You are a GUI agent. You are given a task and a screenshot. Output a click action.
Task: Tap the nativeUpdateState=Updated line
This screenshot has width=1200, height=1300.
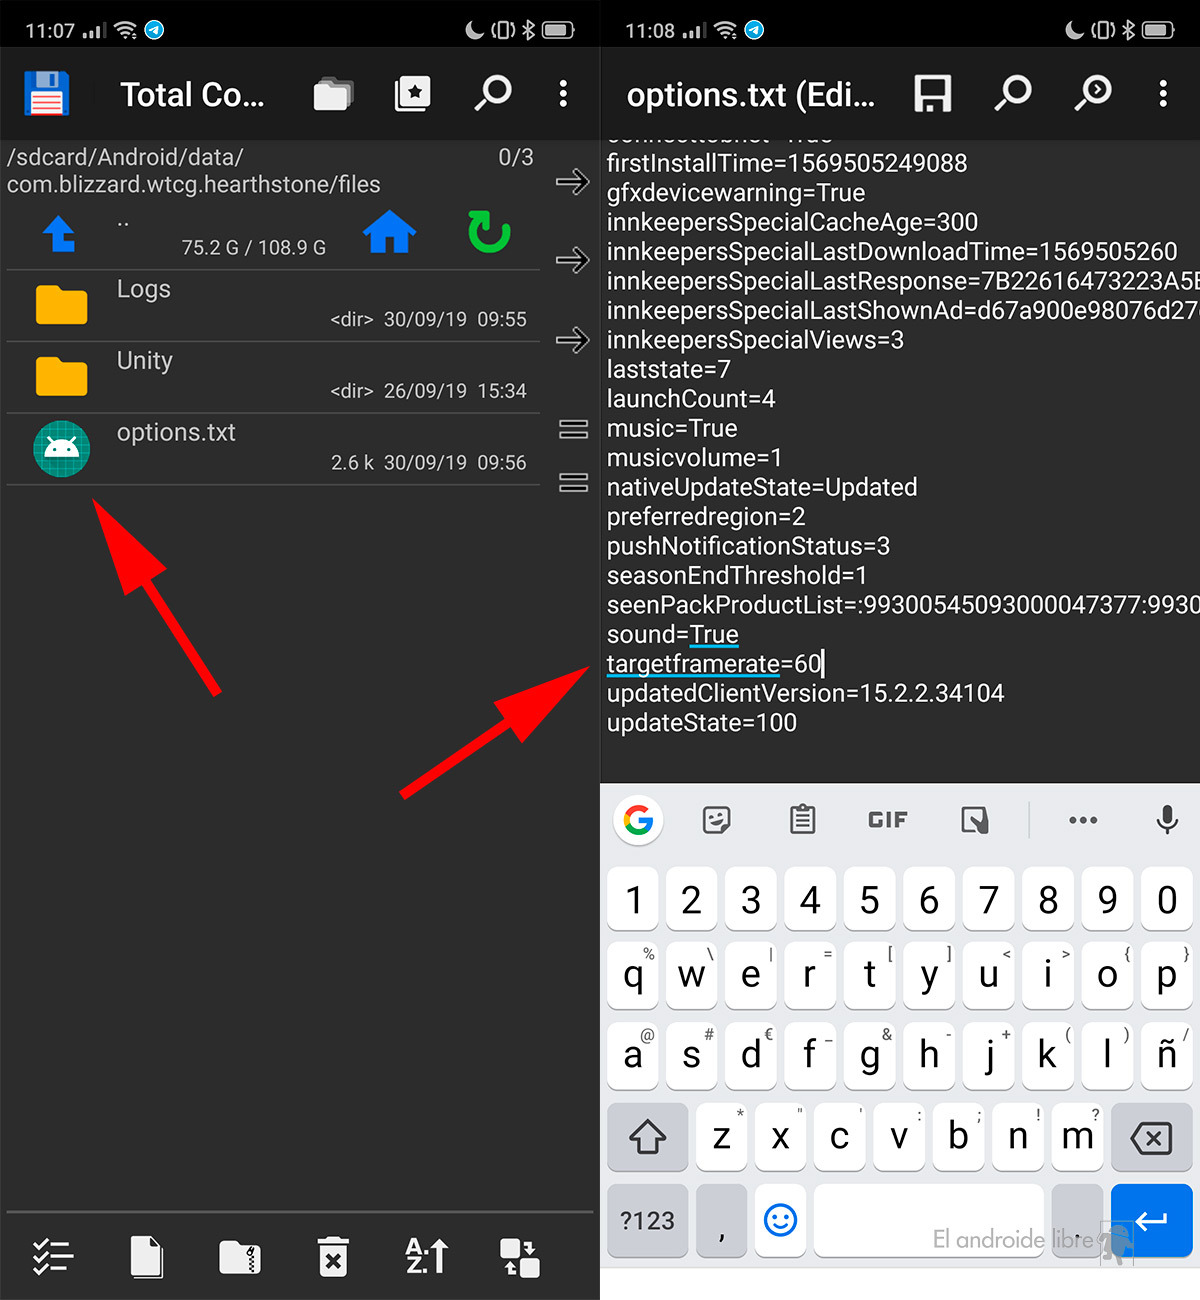[x=762, y=487]
